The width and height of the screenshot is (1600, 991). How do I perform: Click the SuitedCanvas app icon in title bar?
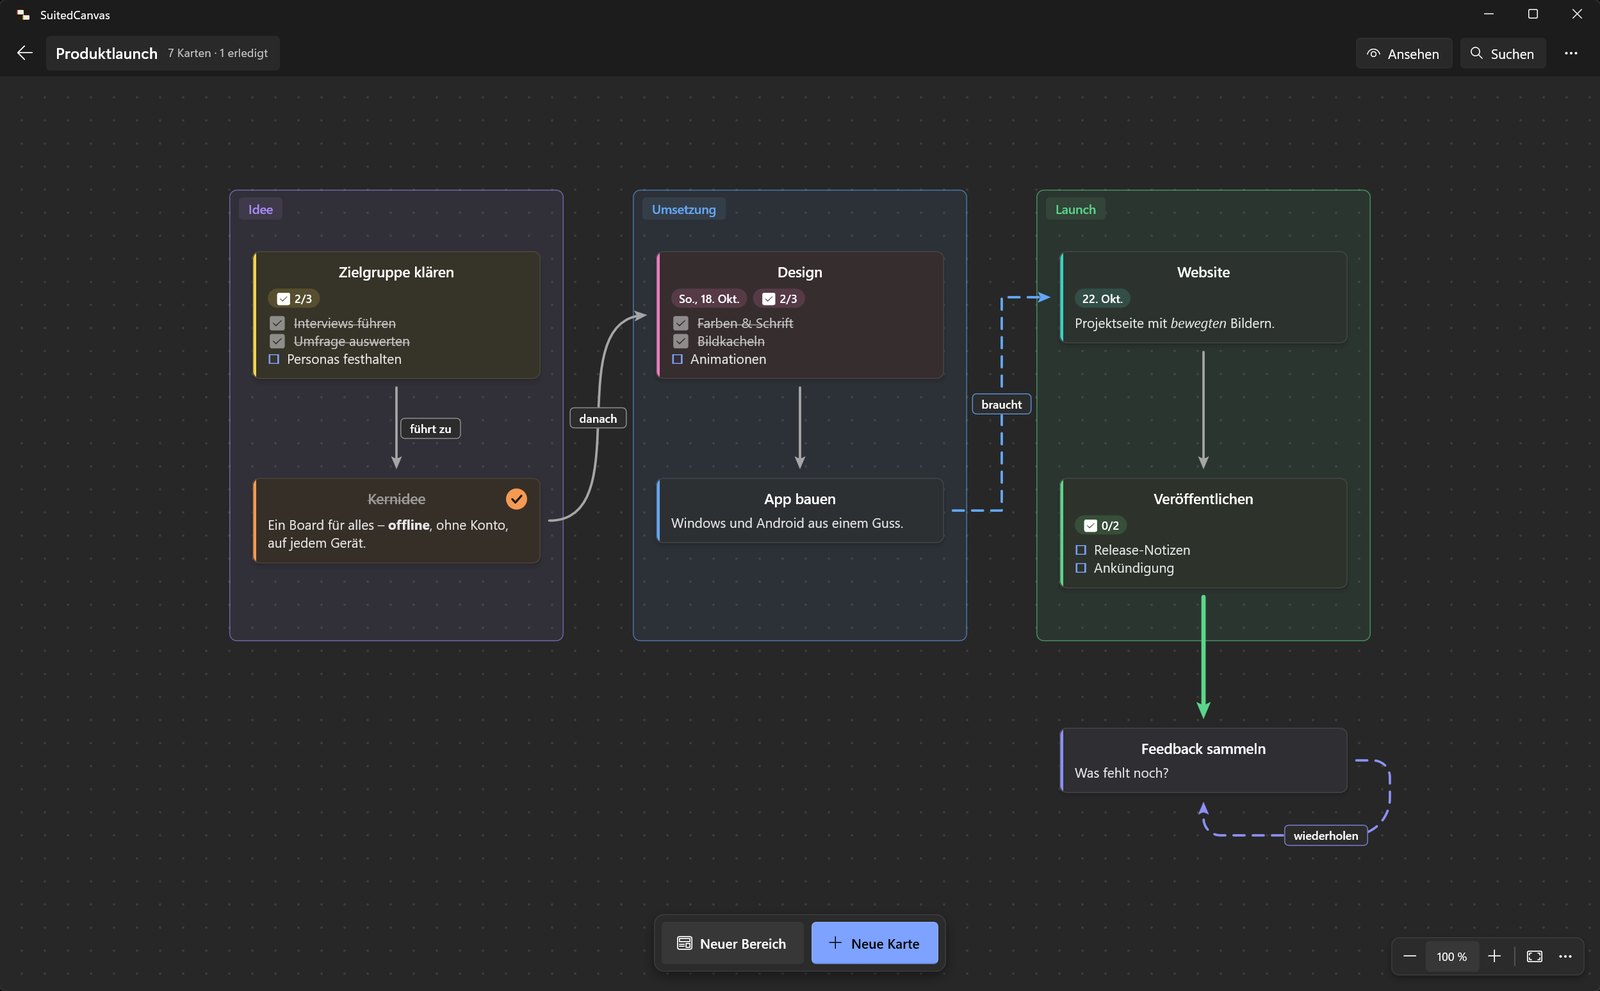point(23,15)
